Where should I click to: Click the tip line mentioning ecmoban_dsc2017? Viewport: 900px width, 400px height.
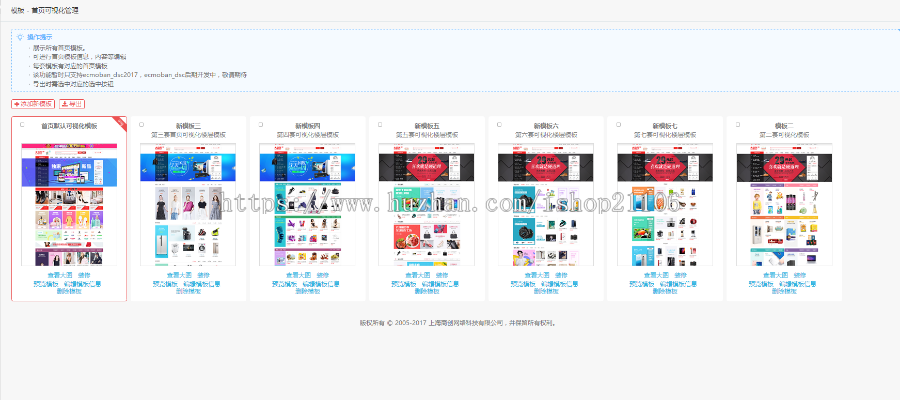pos(140,75)
